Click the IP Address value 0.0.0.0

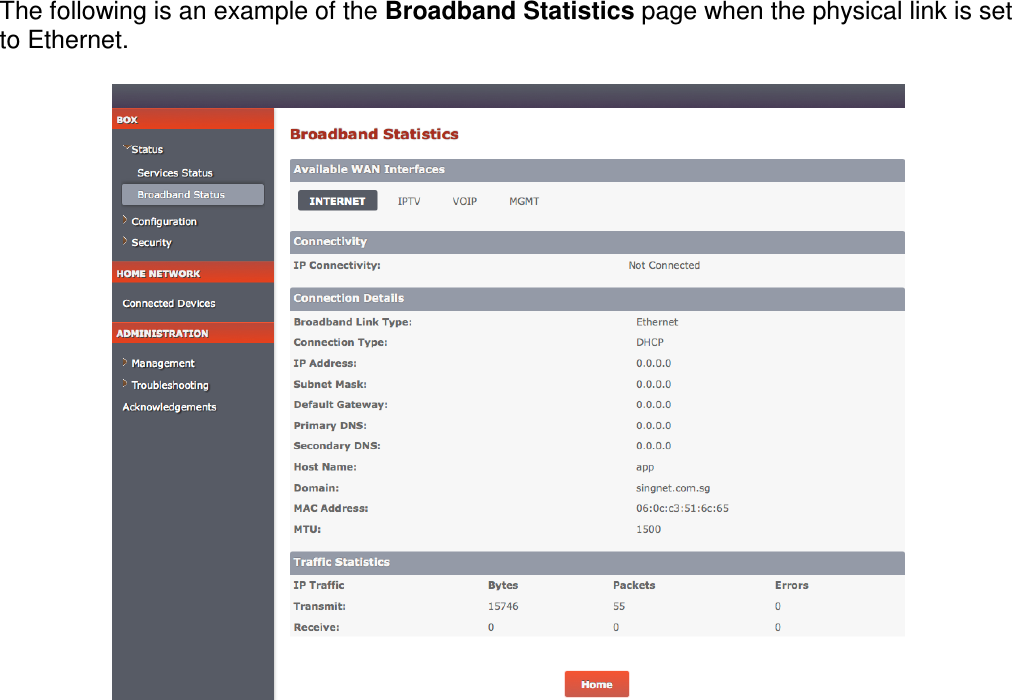point(652,363)
